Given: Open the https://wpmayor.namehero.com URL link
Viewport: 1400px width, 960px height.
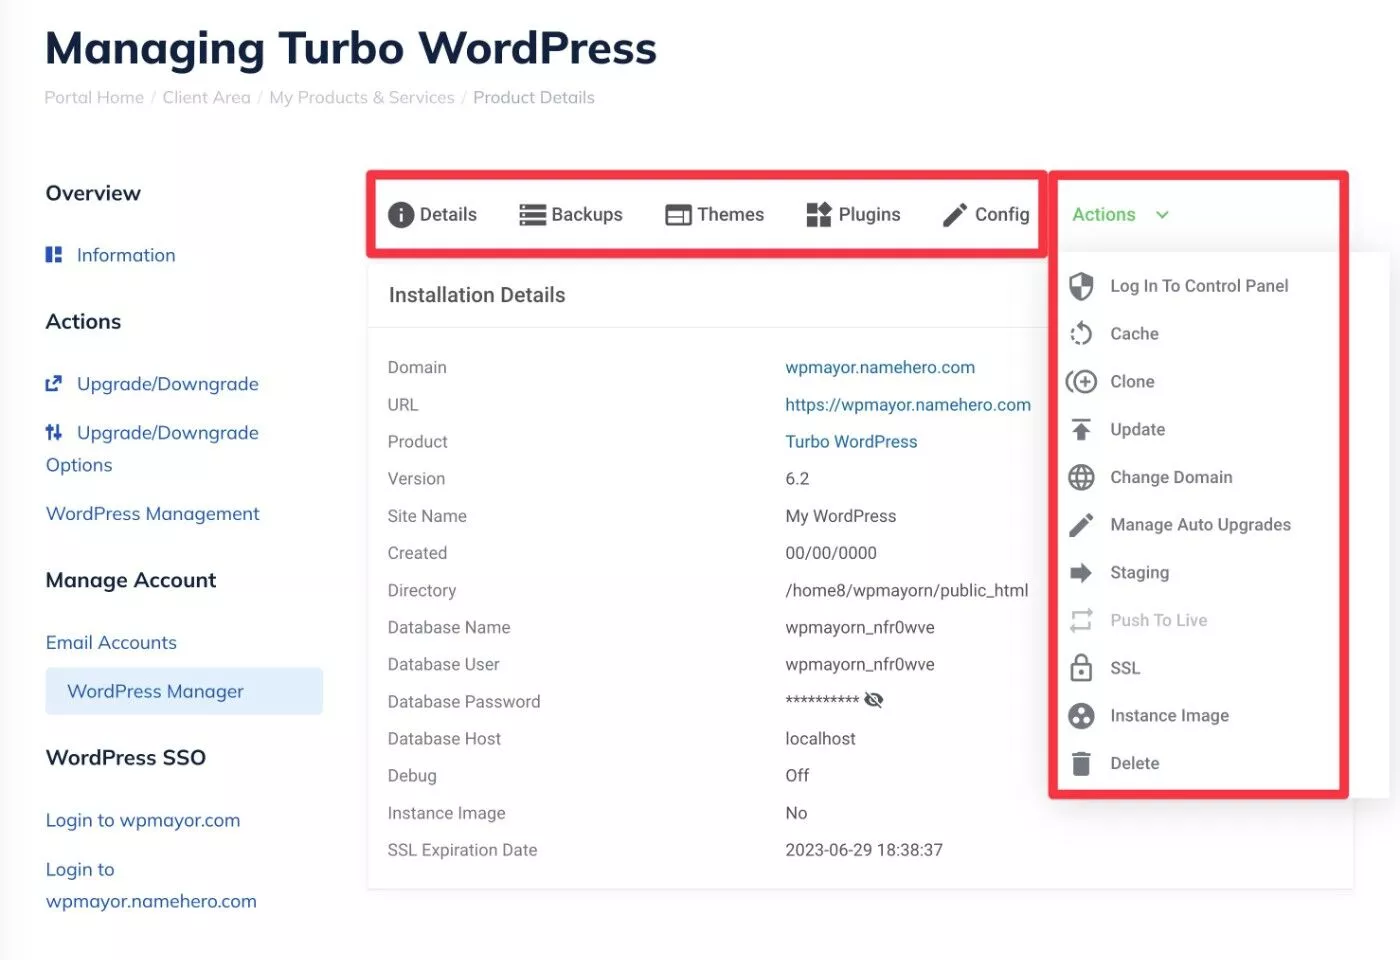Looking at the screenshot, I should [908, 405].
